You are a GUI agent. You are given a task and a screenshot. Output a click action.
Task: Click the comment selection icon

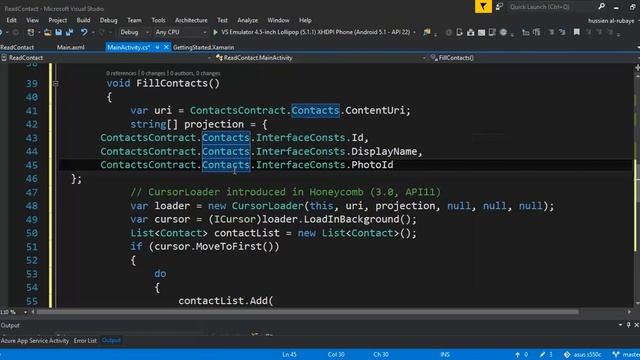tap(551, 32)
